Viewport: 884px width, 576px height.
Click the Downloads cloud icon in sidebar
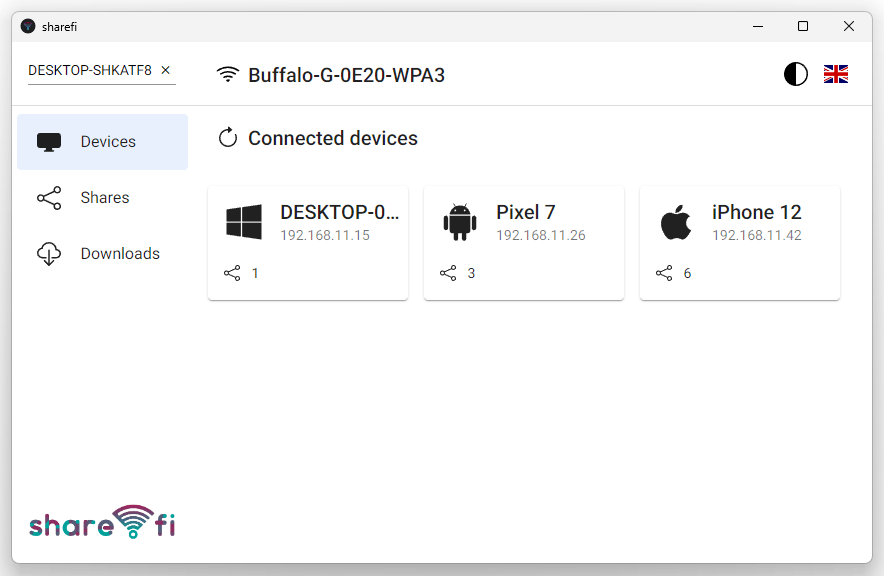click(49, 254)
